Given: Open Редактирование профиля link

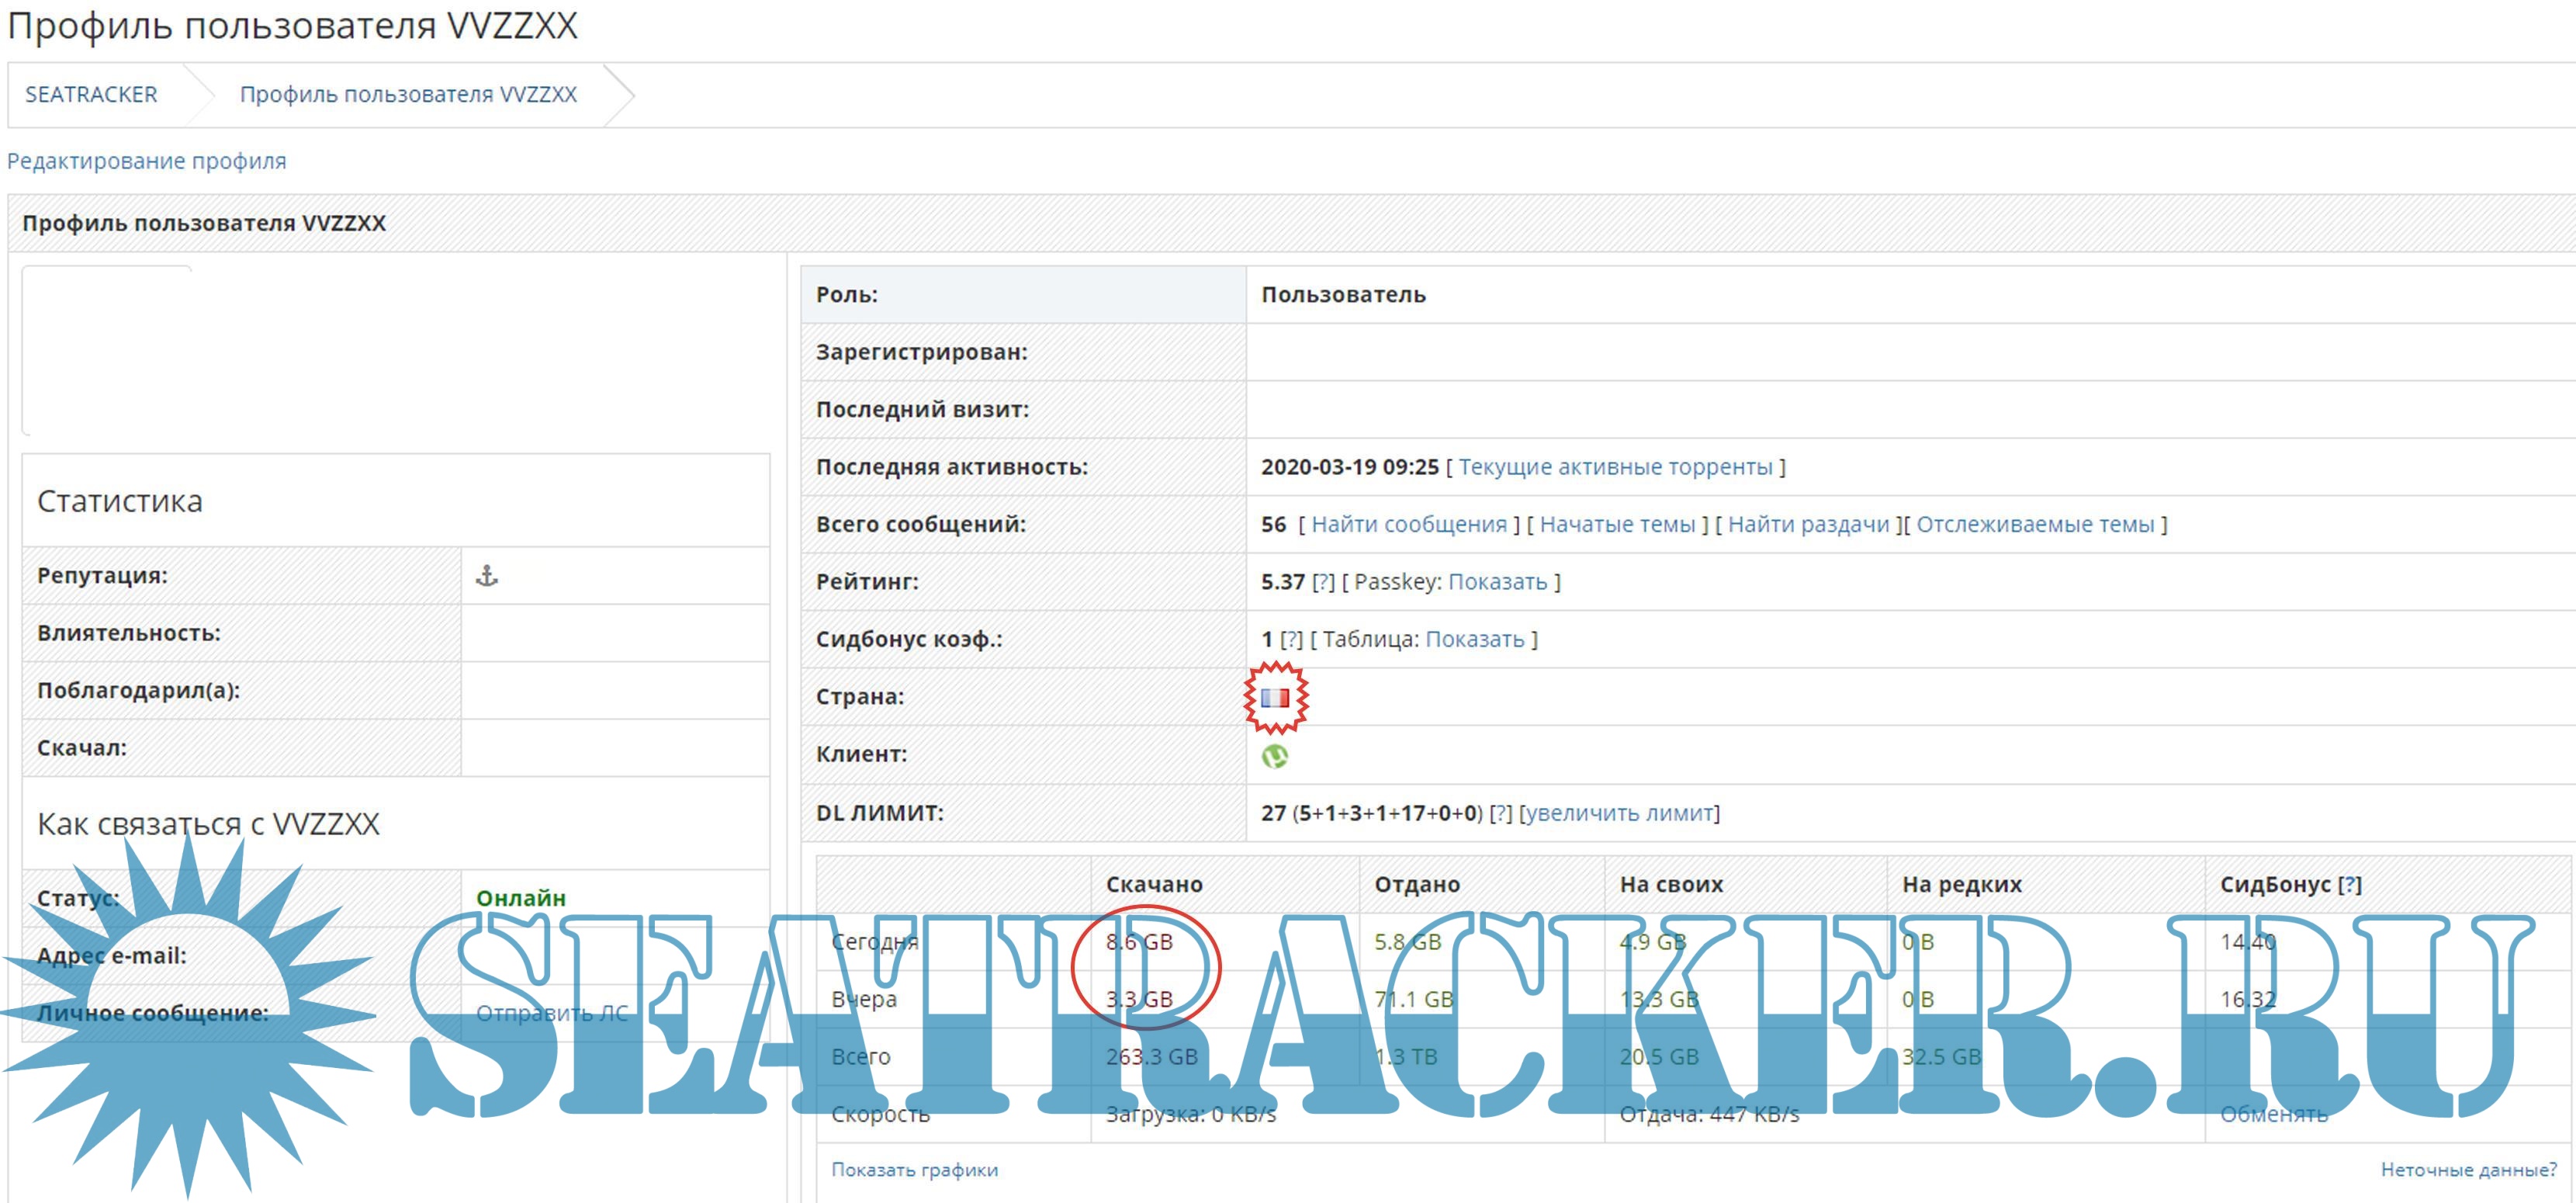Looking at the screenshot, I should point(146,161).
